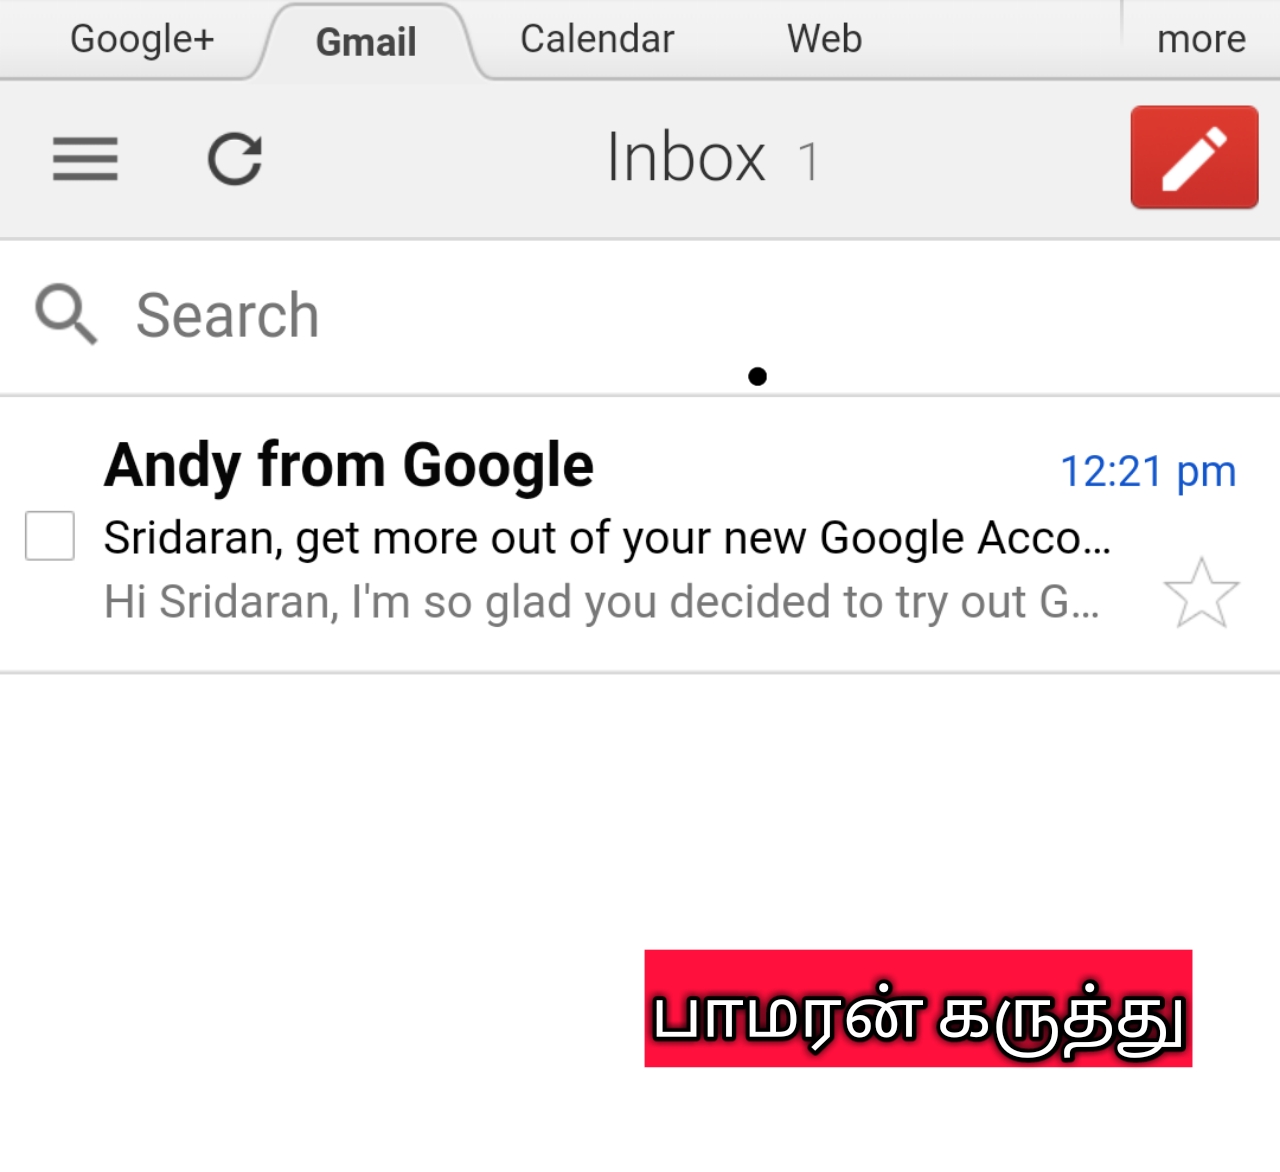The height and width of the screenshot is (1172, 1280).
Task: Open the email from Andy from Google
Action: [640, 534]
